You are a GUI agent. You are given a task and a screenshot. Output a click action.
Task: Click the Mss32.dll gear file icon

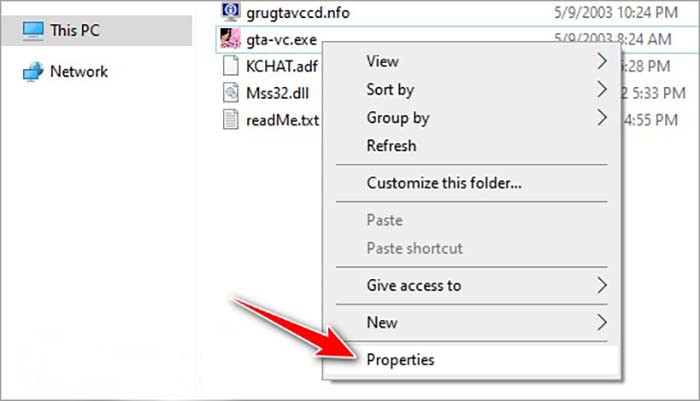230,92
